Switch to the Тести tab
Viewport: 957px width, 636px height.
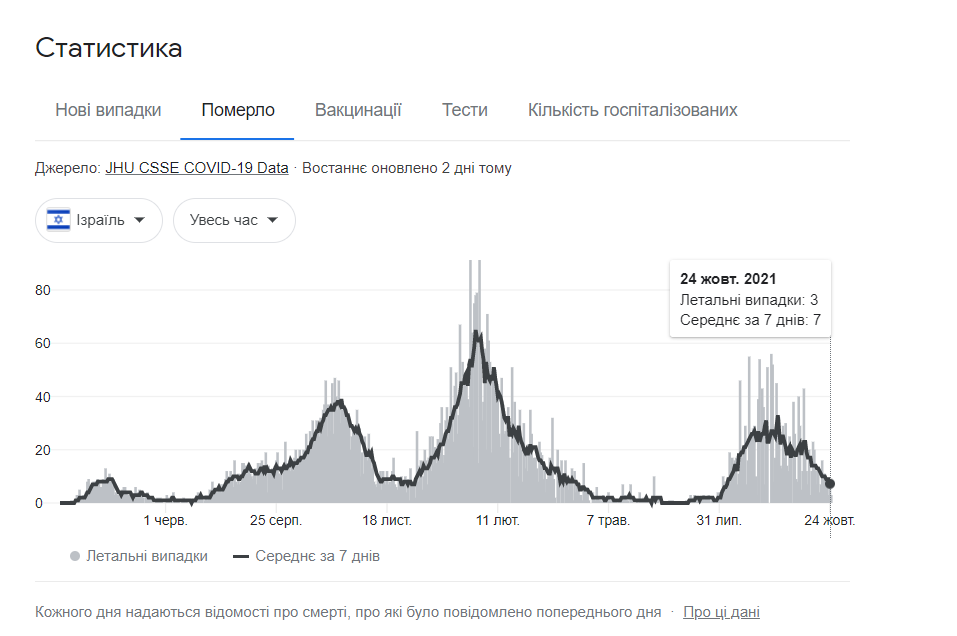[464, 110]
